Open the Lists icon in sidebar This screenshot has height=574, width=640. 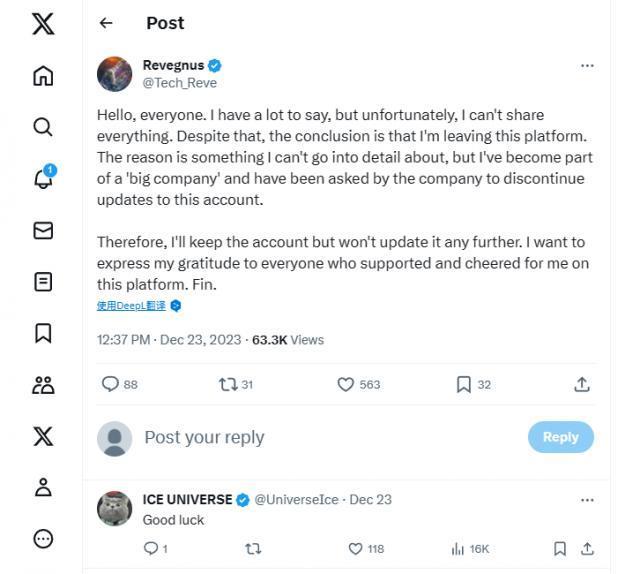point(43,282)
